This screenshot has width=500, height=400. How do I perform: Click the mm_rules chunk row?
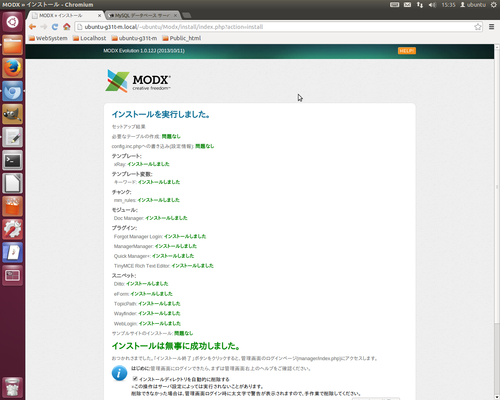pos(147,200)
